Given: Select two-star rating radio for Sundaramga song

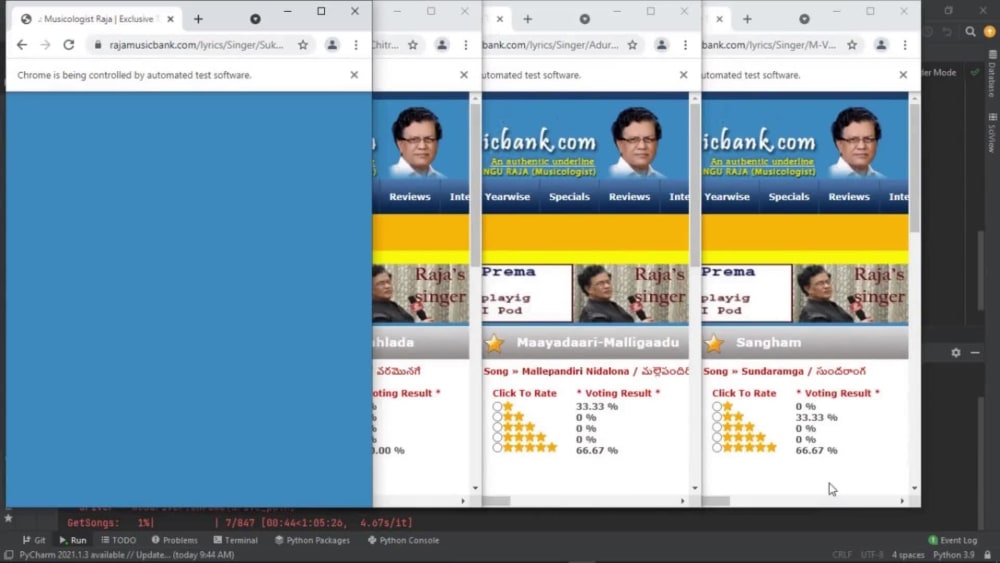Looking at the screenshot, I should [x=717, y=417].
